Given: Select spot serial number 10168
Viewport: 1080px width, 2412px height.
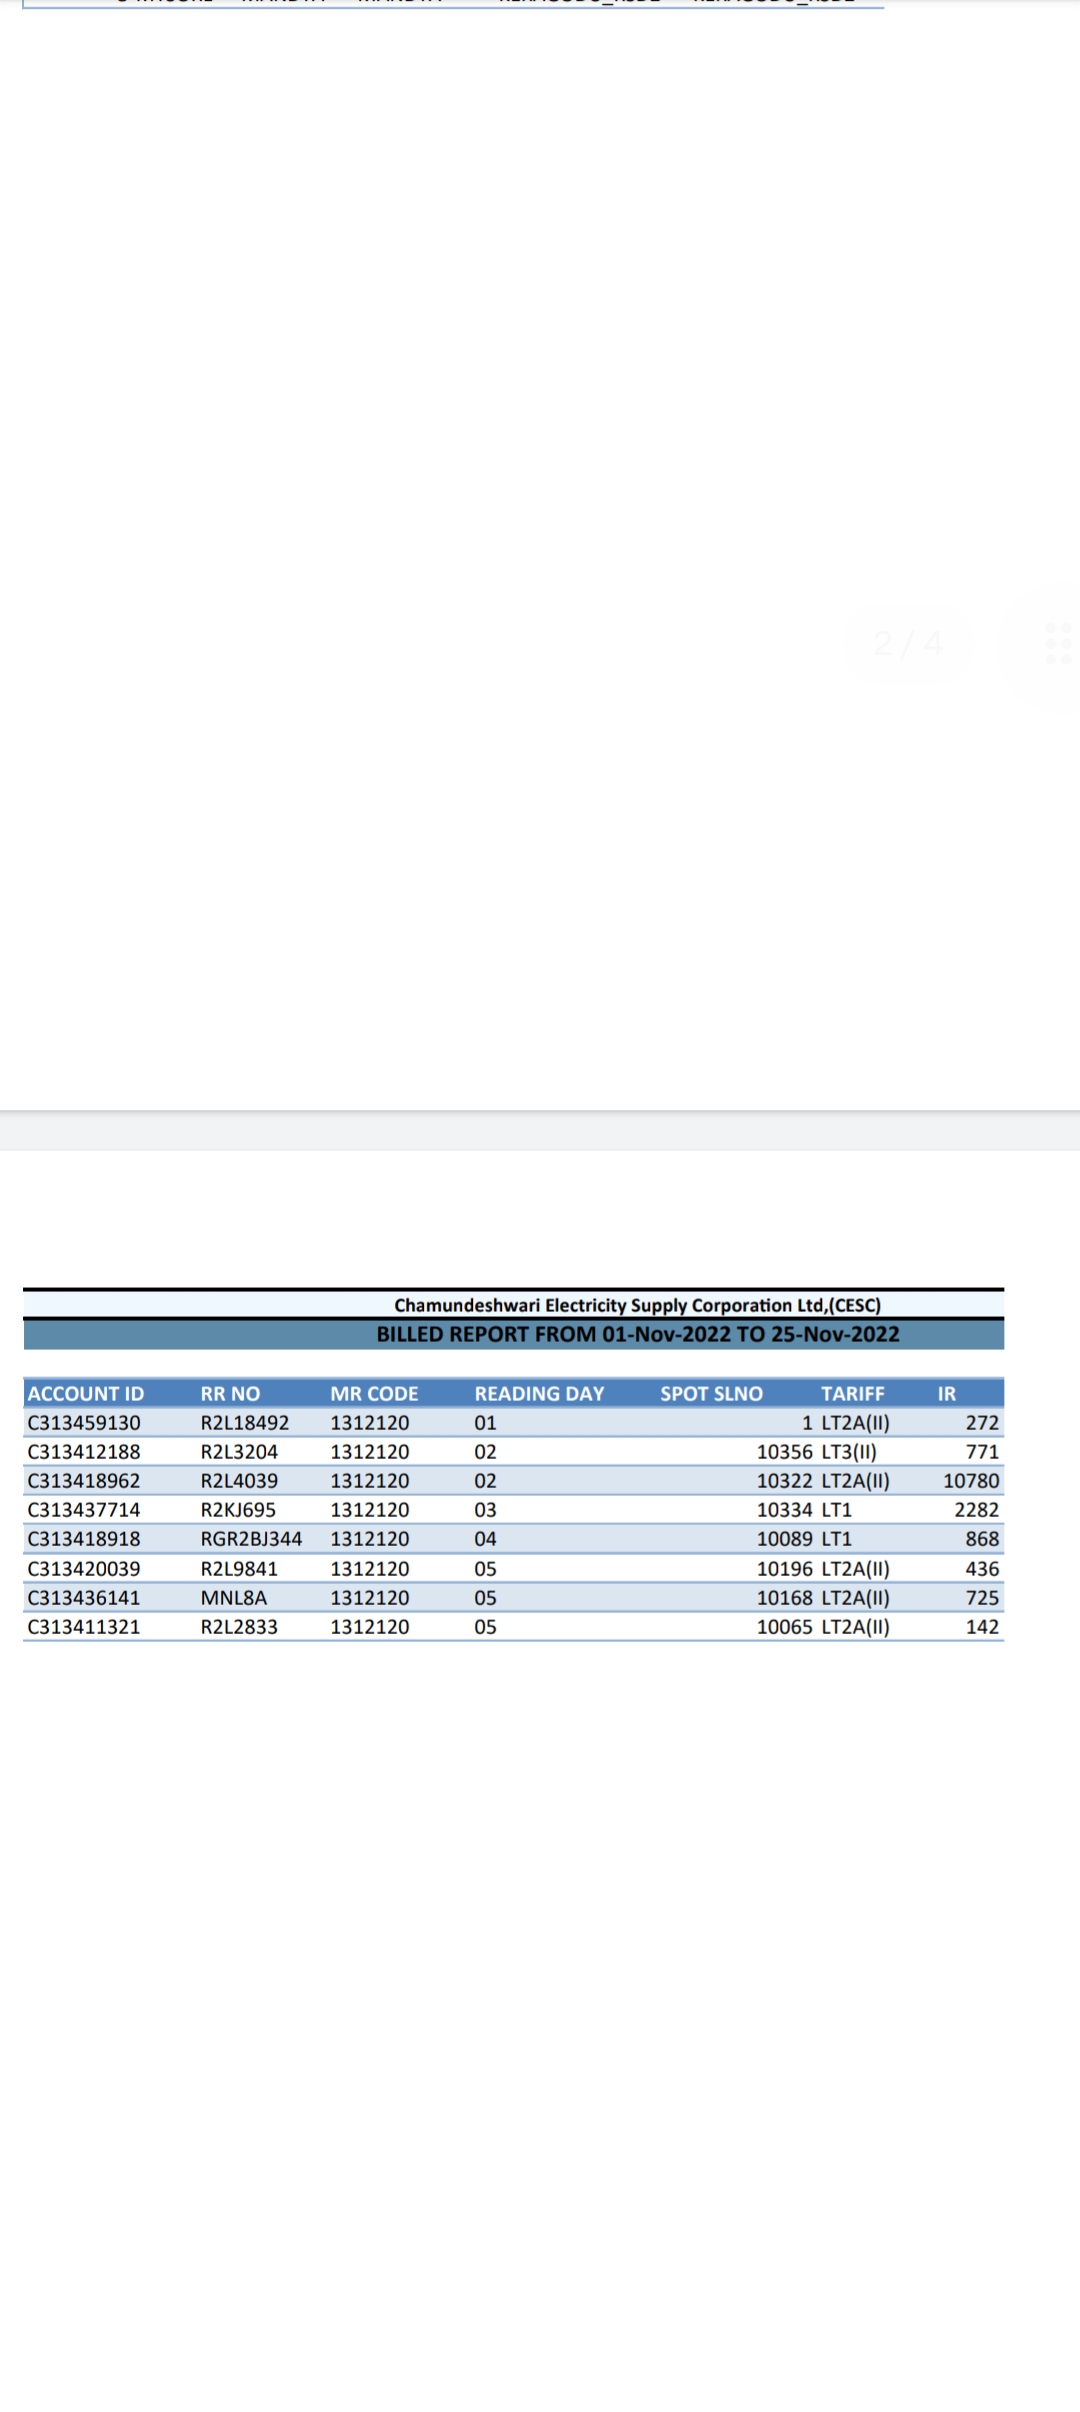Looking at the screenshot, I should coord(785,1597).
